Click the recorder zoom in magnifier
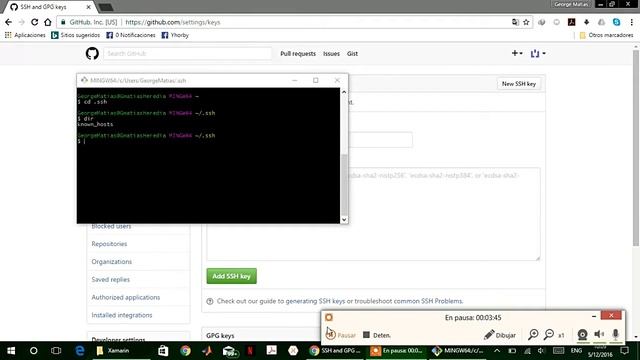 533,335
